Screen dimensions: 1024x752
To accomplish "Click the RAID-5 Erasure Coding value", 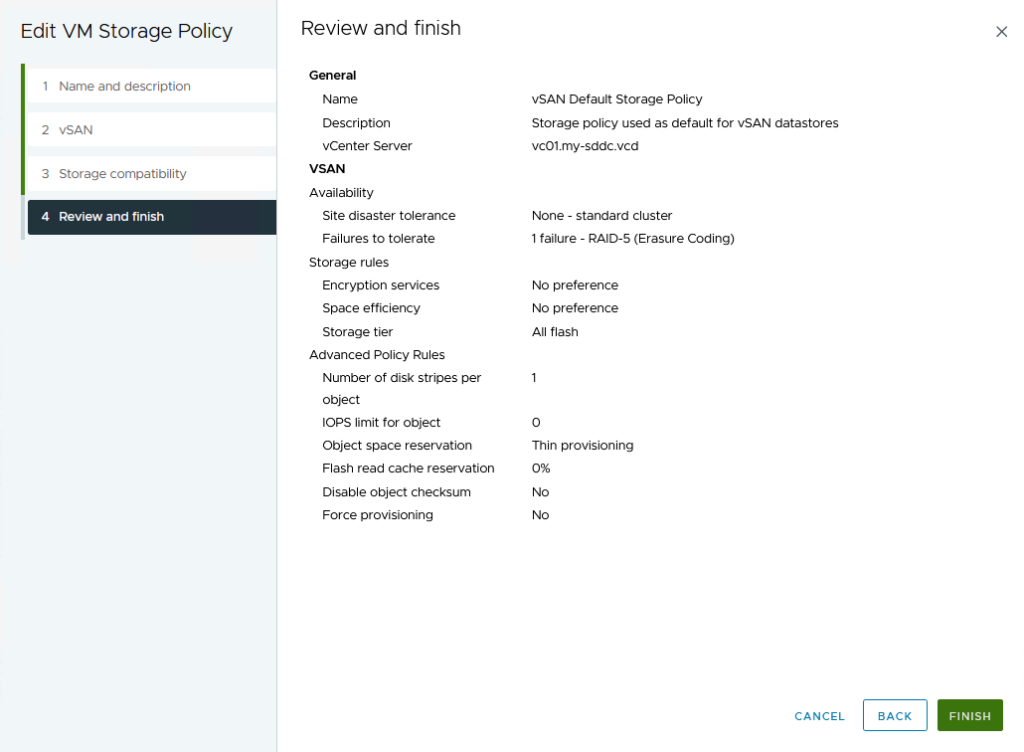I will pyautogui.click(x=633, y=239).
